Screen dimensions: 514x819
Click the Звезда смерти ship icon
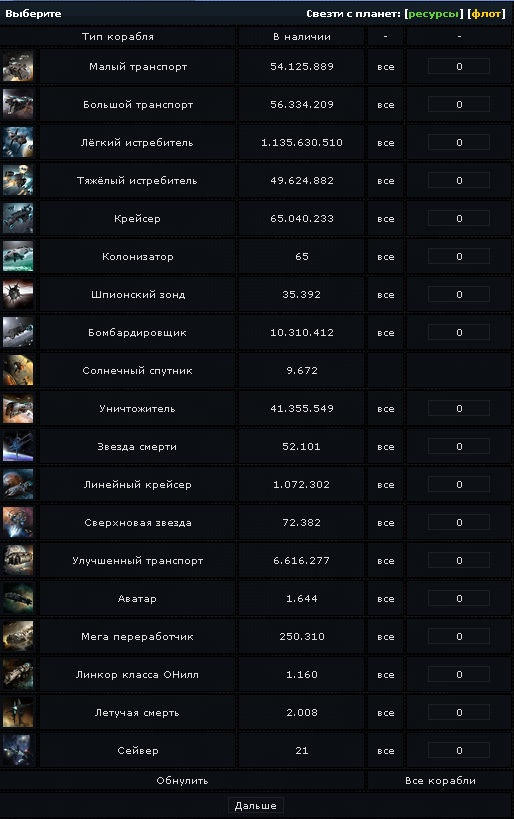(x=18, y=446)
